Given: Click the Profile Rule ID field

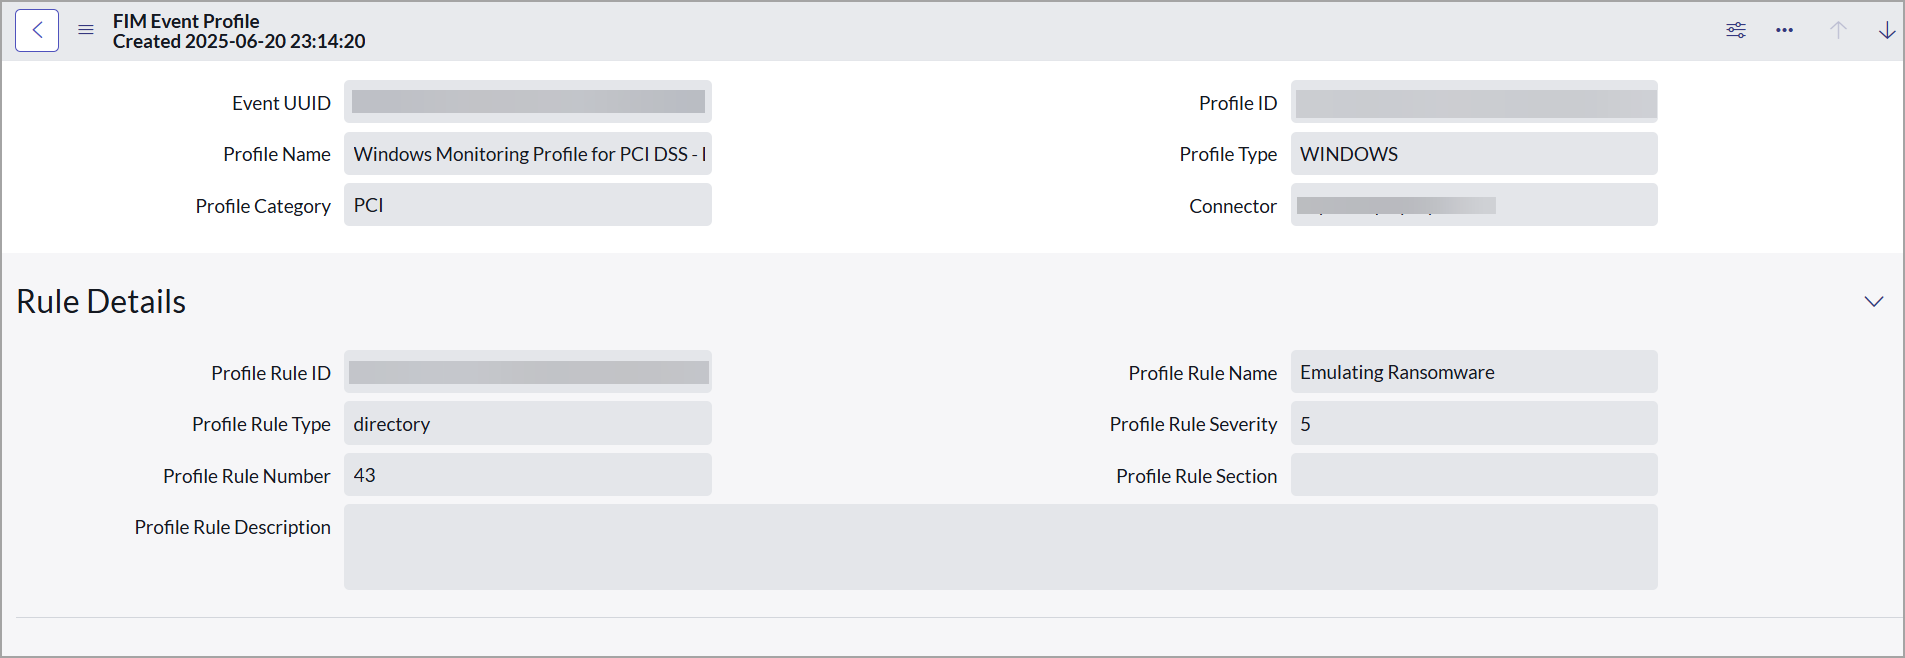Looking at the screenshot, I should pos(527,372).
